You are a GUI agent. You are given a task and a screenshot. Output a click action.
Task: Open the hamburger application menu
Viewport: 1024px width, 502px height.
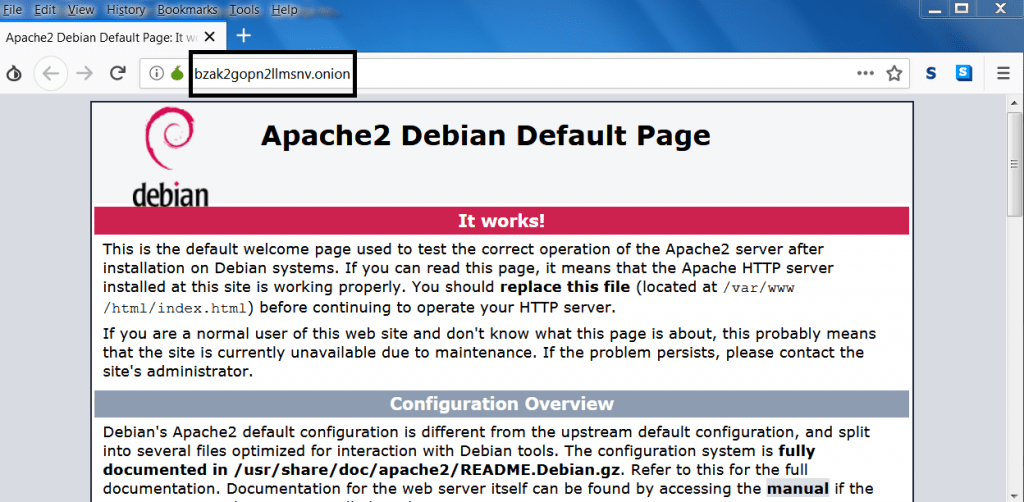click(x=1004, y=74)
